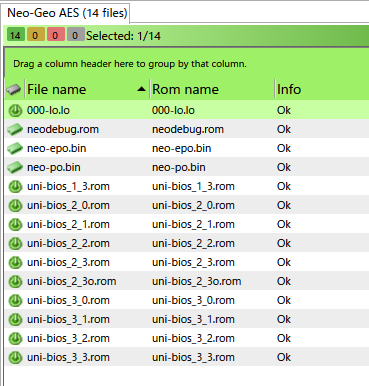Click the power icon beside uni-bios_3_2.rom
The width and height of the screenshot is (369, 386).
(x=15, y=338)
